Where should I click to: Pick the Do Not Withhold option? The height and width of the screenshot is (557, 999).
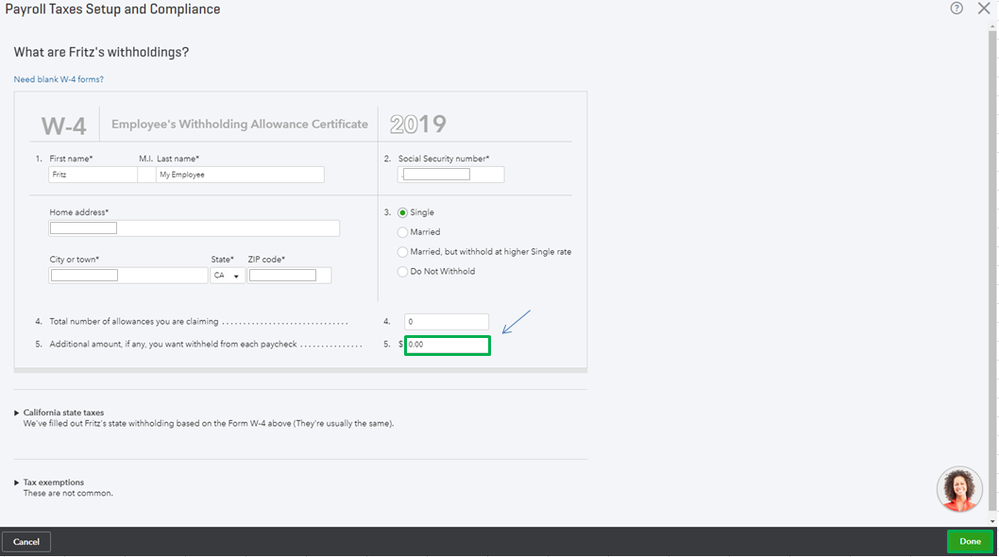tap(403, 271)
